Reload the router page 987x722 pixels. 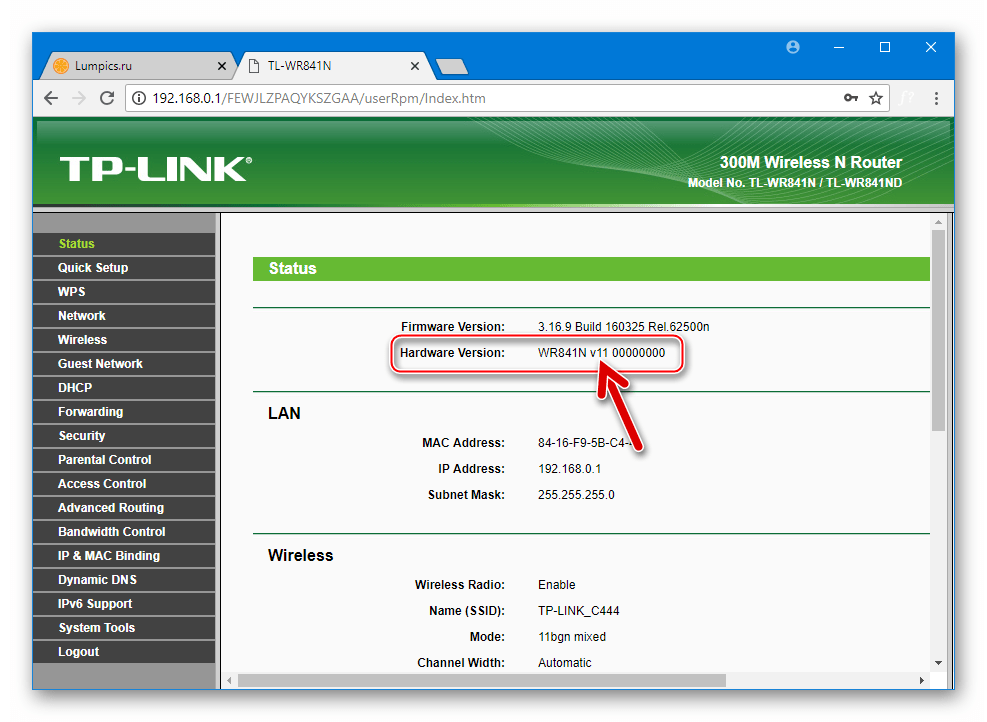tap(107, 98)
